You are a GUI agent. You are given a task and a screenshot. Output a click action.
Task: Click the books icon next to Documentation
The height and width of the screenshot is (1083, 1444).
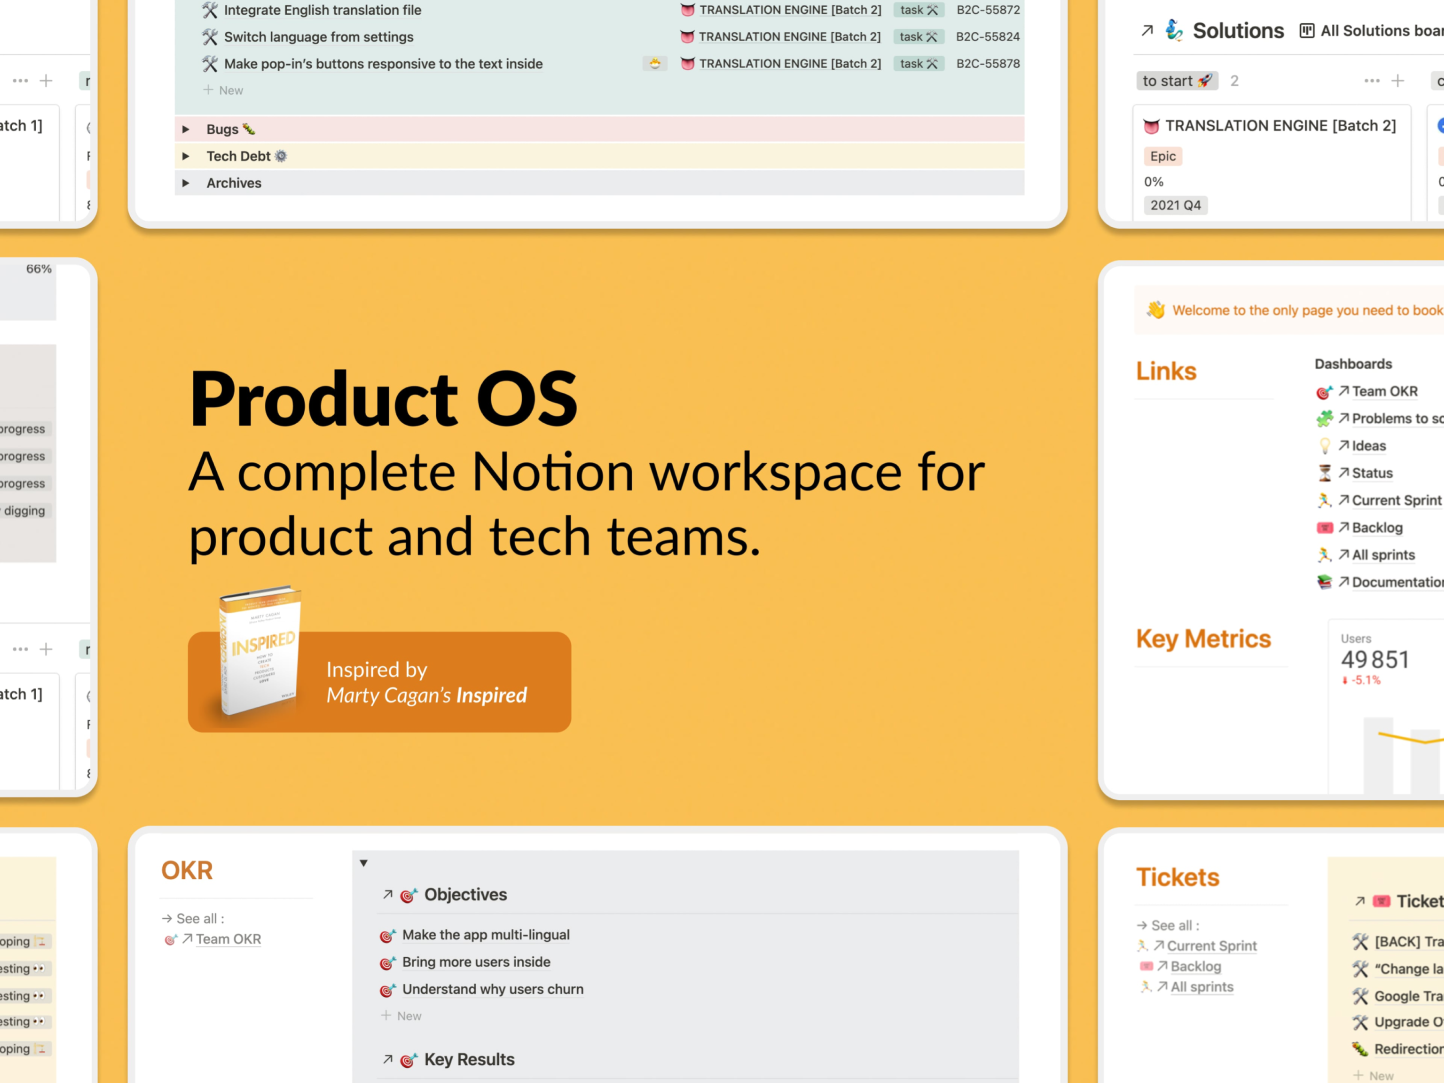[x=1325, y=581]
